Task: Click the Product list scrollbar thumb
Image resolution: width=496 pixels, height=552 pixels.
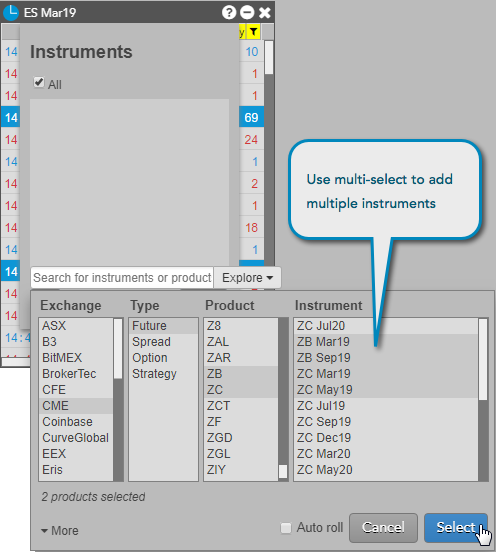Action: [283, 472]
